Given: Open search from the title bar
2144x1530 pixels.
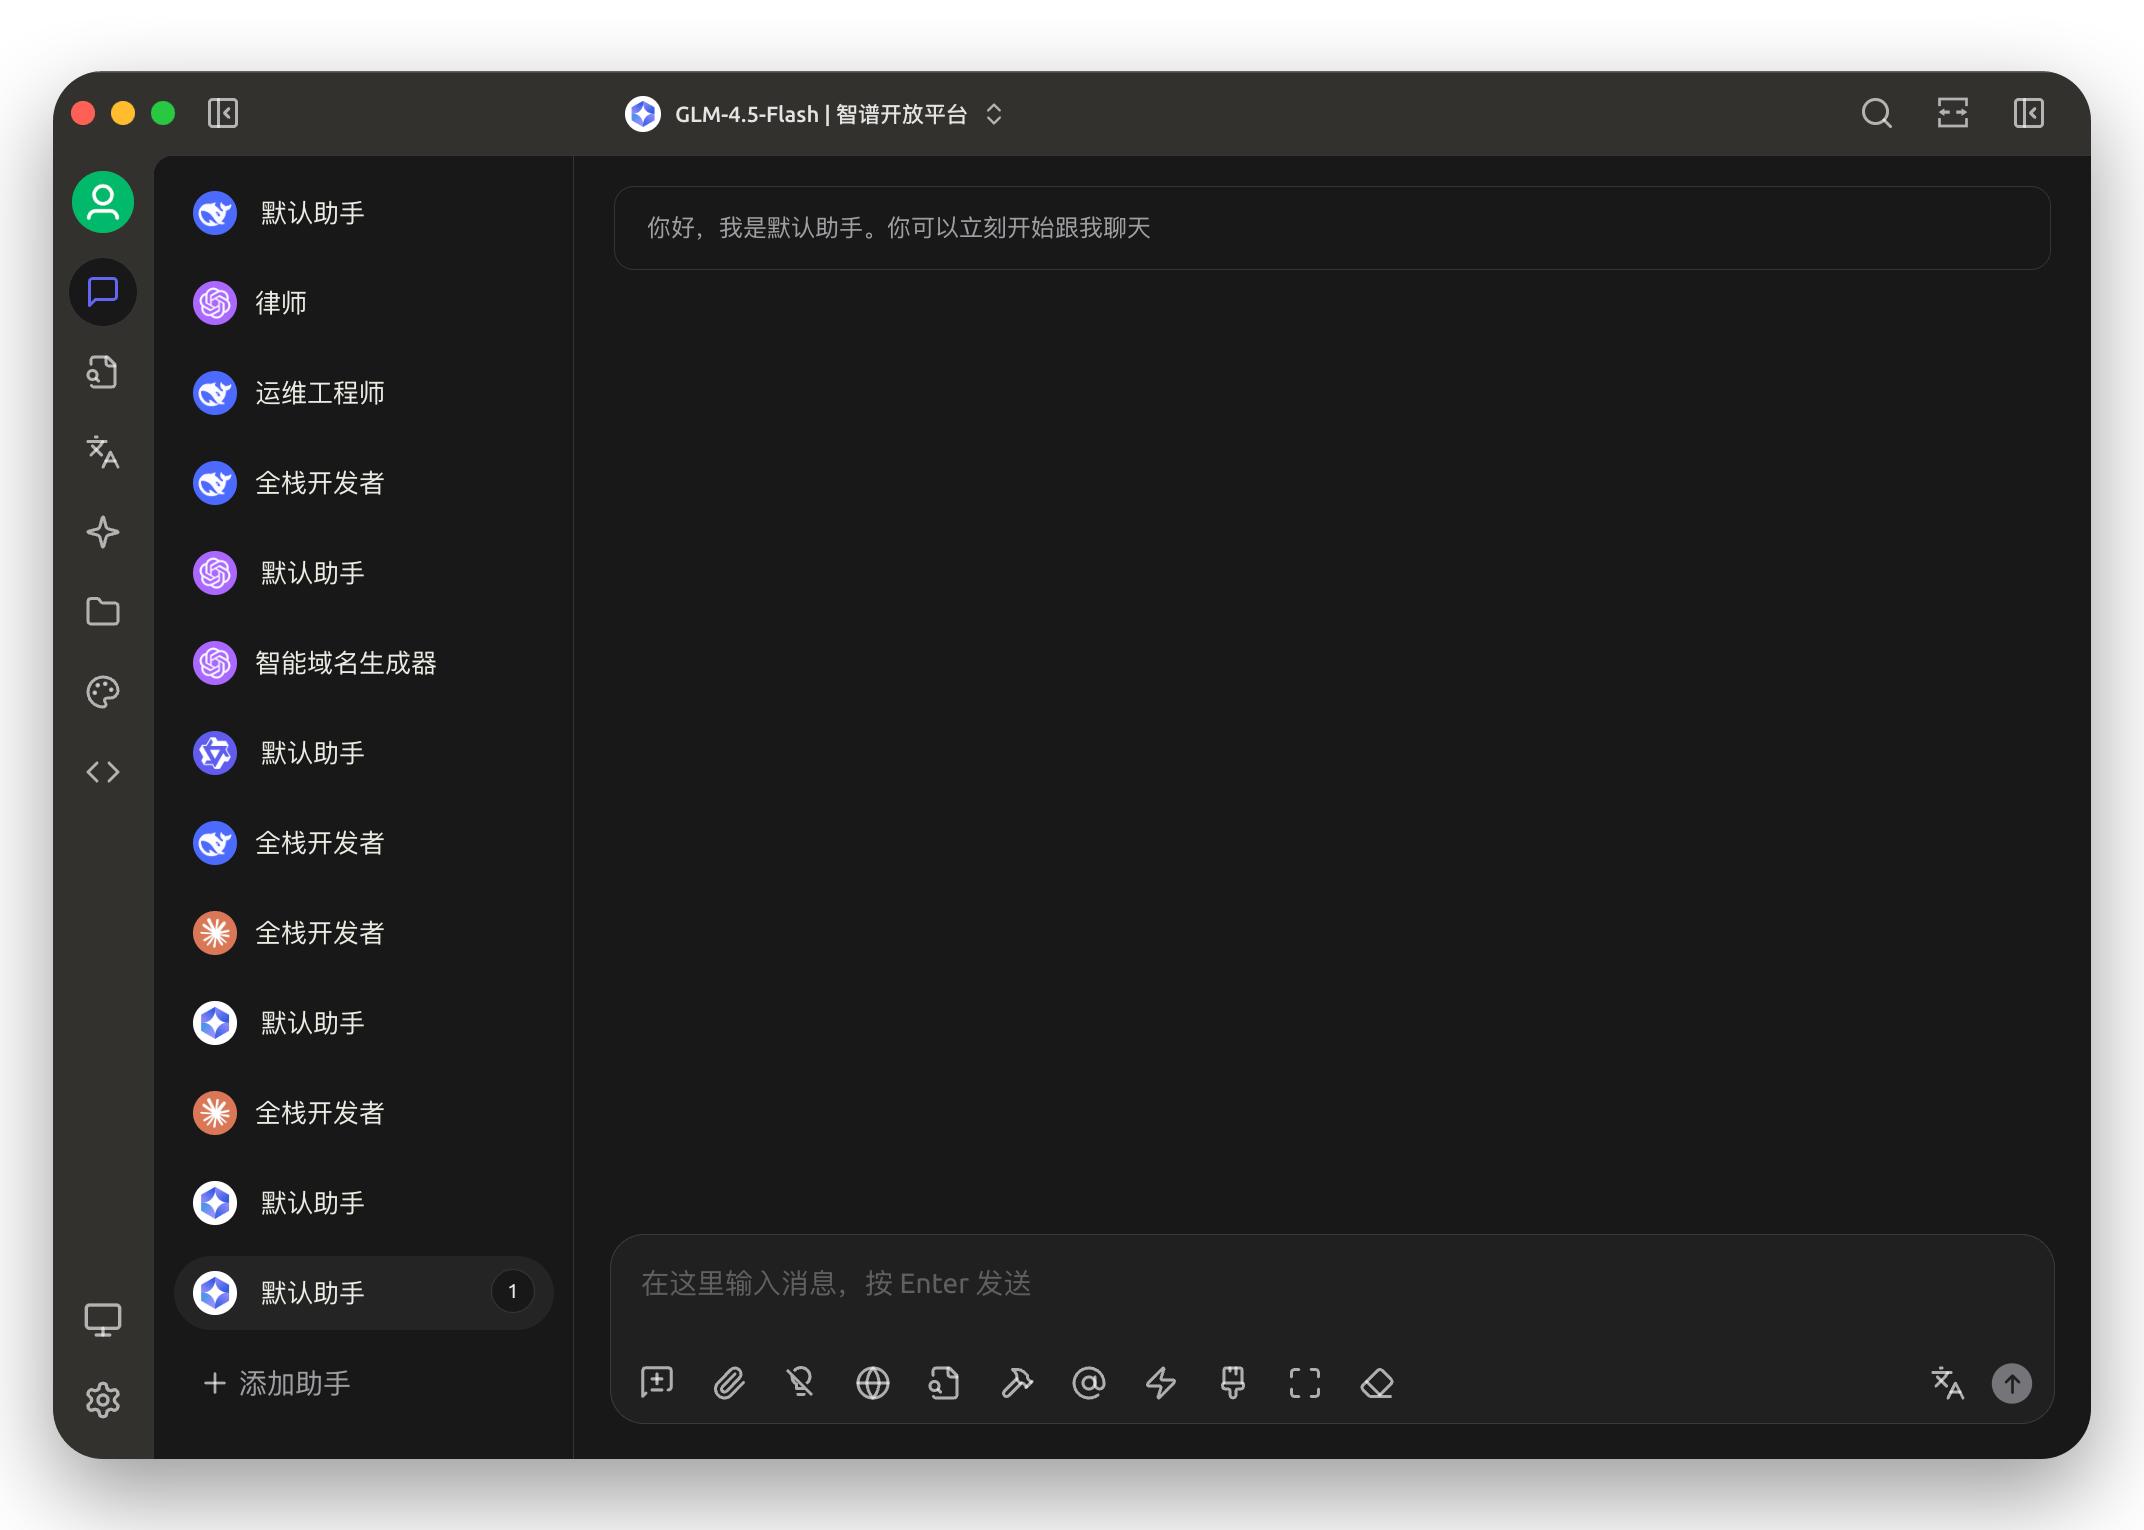Looking at the screenshot, I should point(1876,113).
